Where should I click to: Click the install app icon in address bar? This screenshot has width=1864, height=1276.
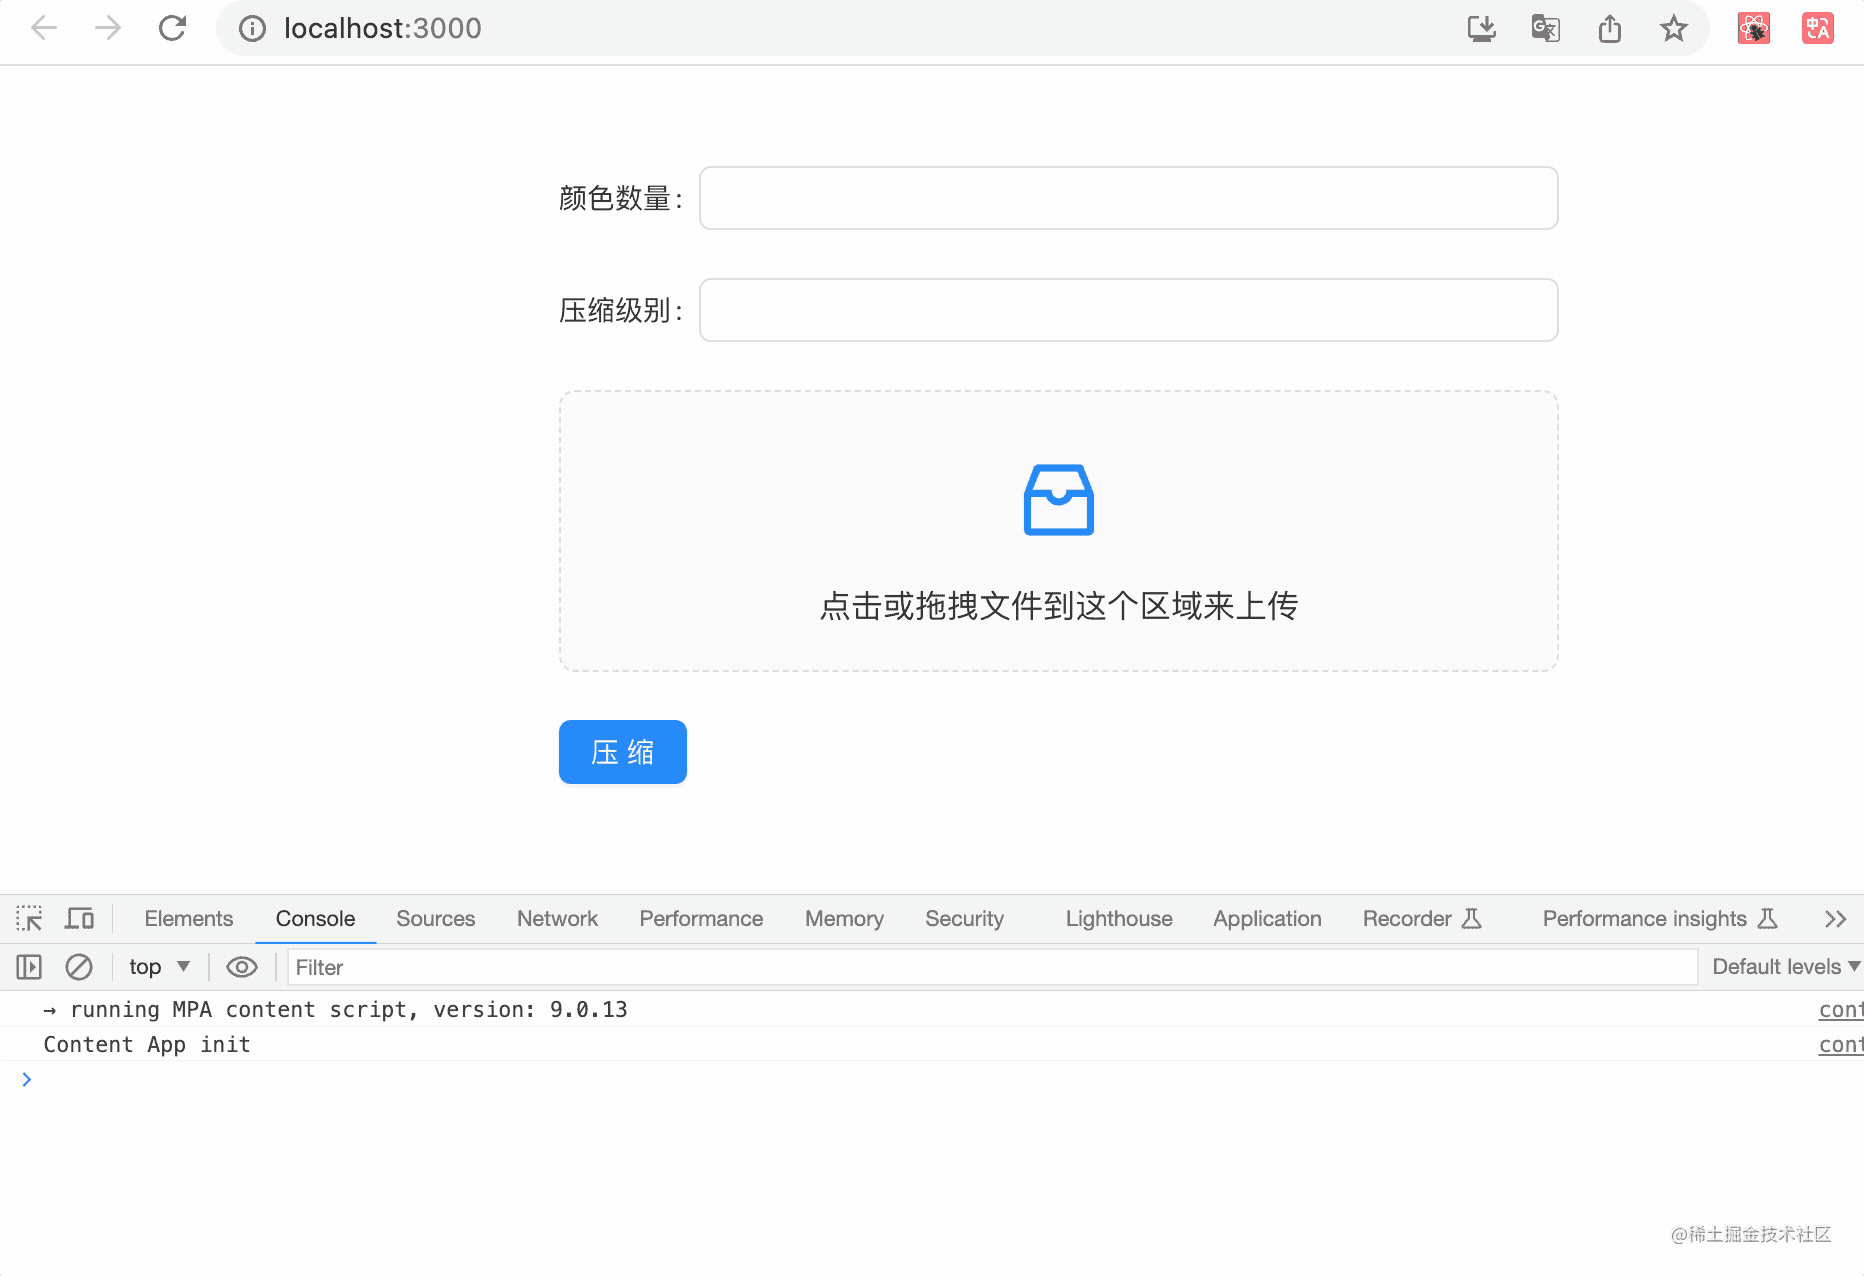(1481, 28)
